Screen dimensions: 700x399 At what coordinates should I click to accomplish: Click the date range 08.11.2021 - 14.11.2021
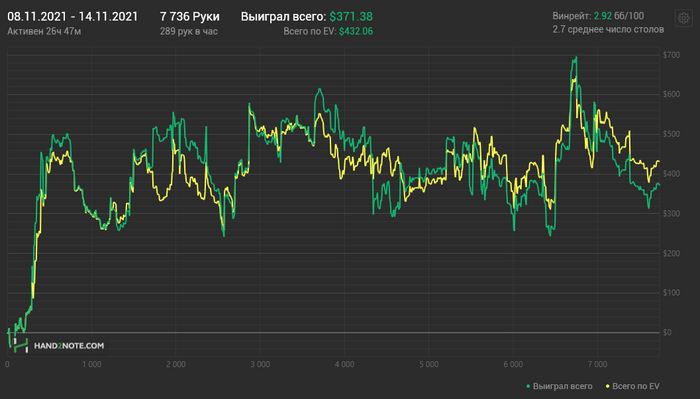pos(73,17)
